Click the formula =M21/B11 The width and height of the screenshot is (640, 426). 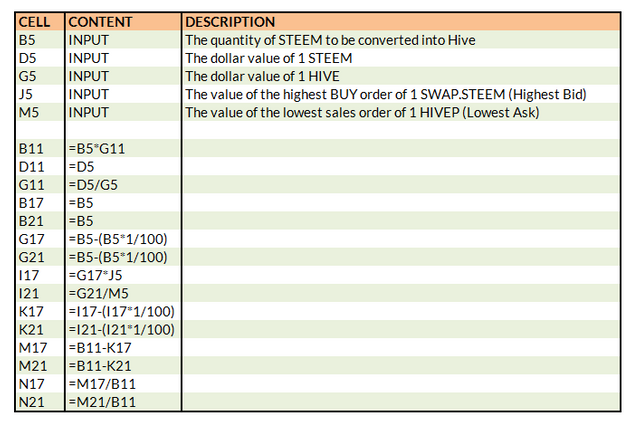(102, 402)
